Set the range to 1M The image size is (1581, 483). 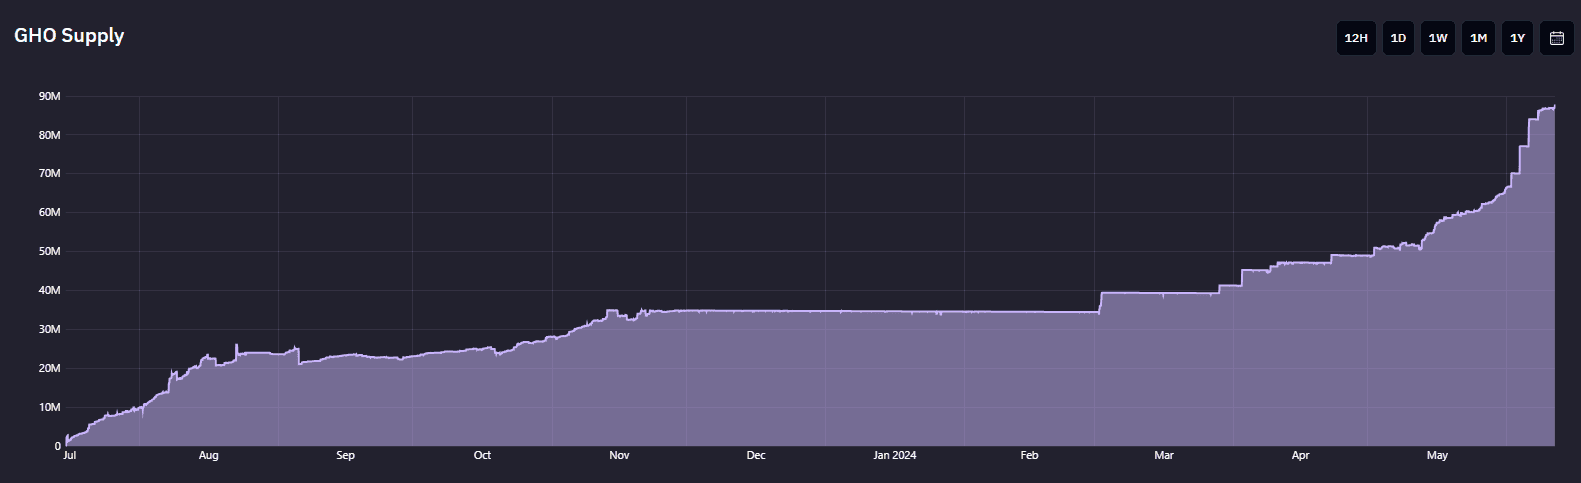coord(1478,38)
